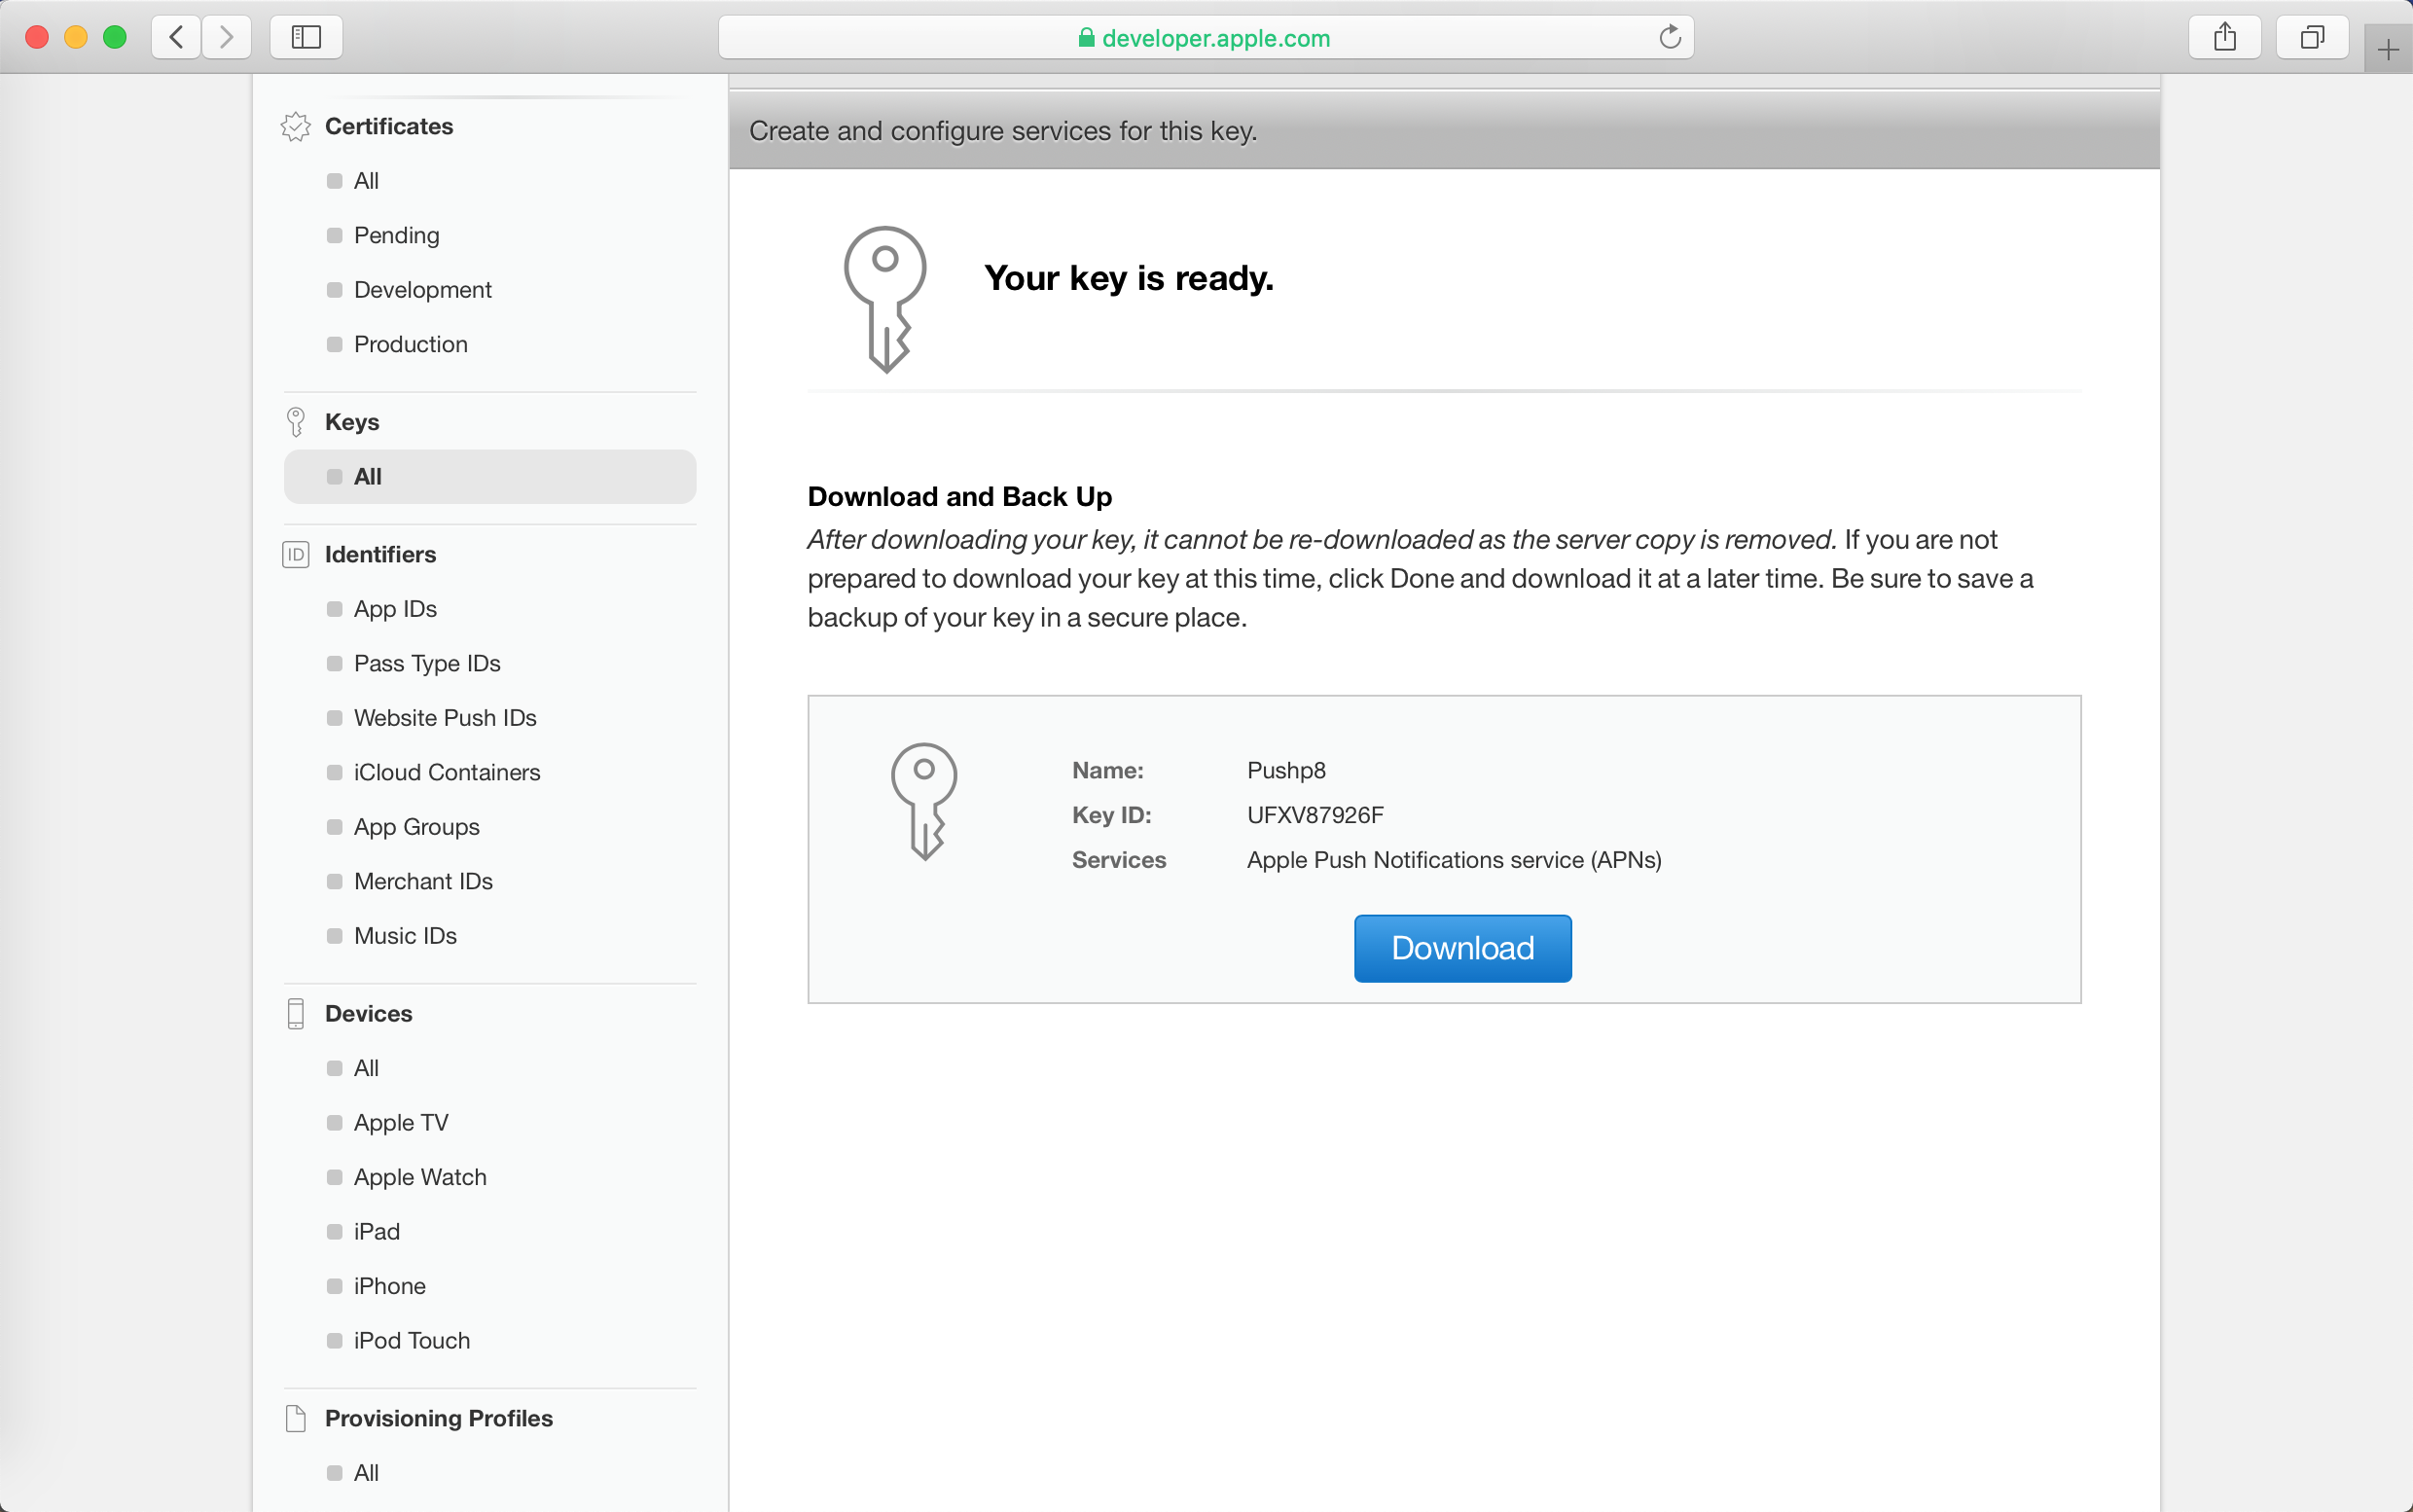This screenshot has height=1512, width=2413.
Task: Click the Certificates section heading
Action: point(389,127)
